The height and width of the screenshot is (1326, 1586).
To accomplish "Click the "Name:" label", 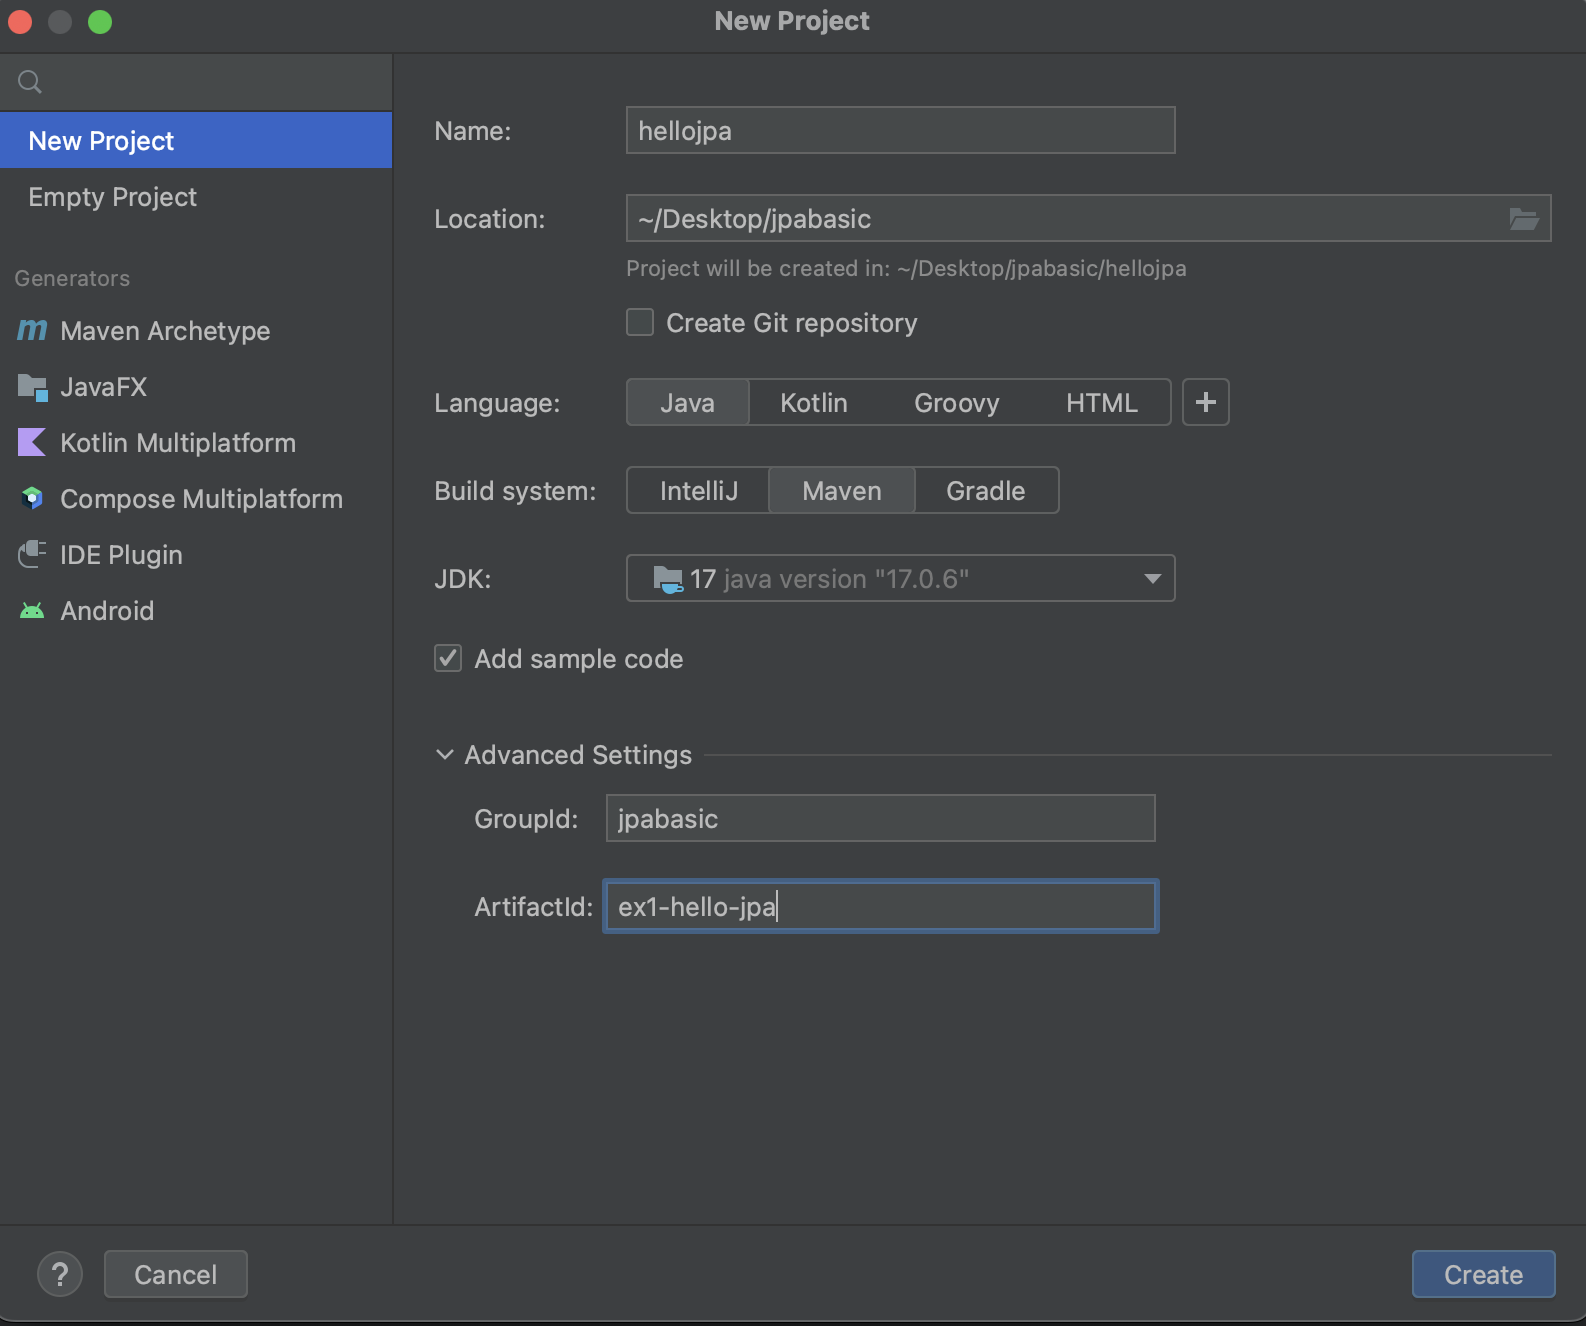I will tap(473, 131).
